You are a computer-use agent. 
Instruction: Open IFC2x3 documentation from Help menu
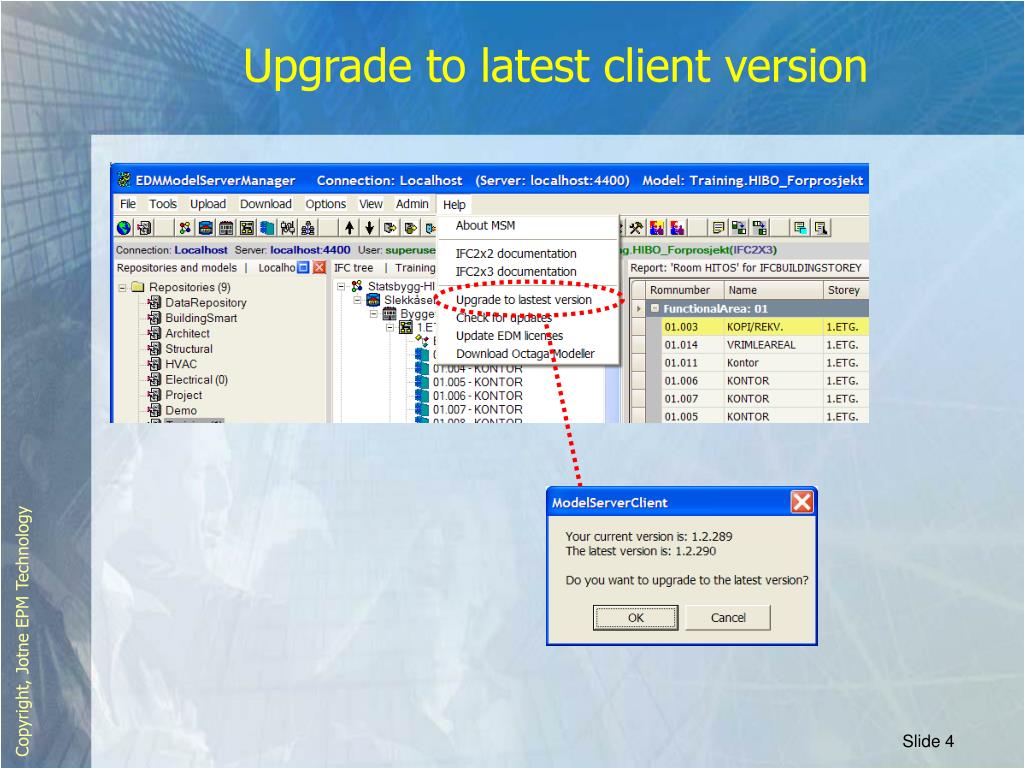coord(528,271)
